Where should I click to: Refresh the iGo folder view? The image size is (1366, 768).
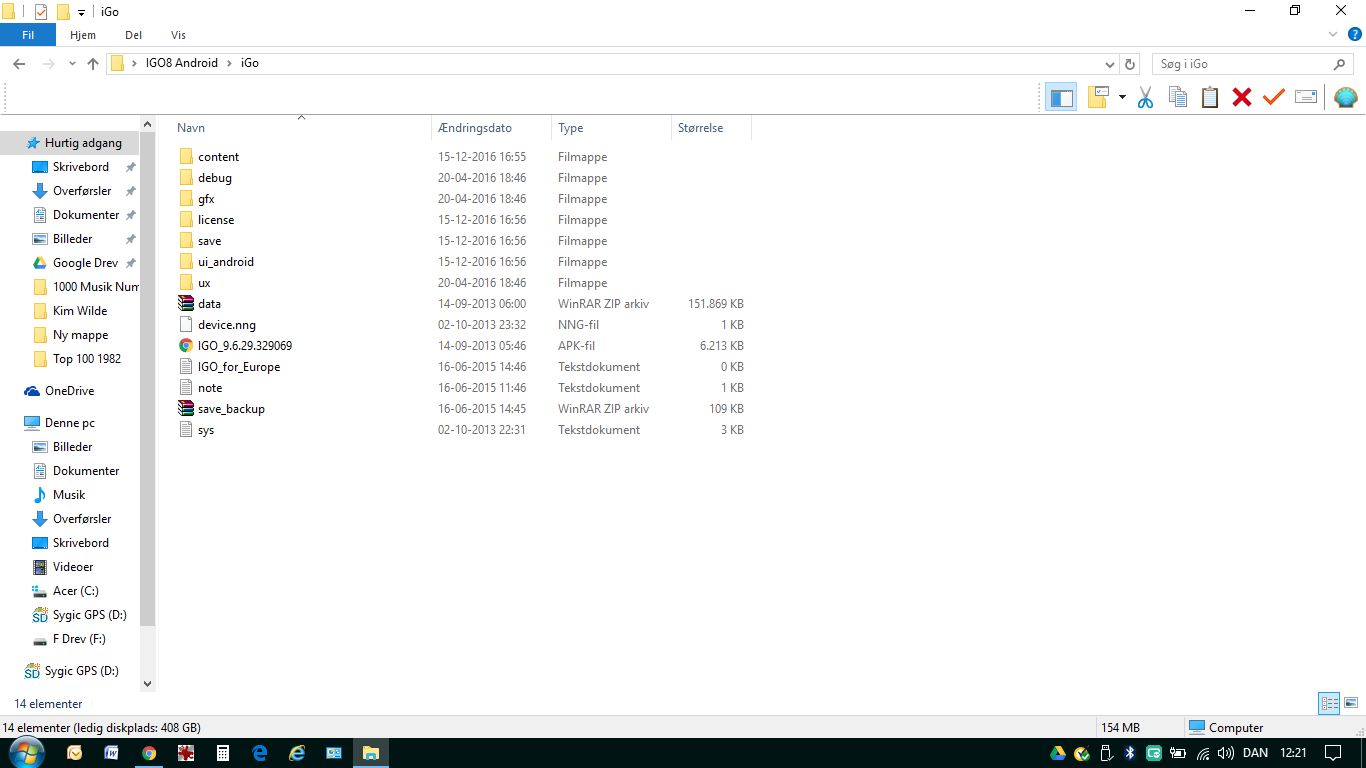(x=1131, y=63)
